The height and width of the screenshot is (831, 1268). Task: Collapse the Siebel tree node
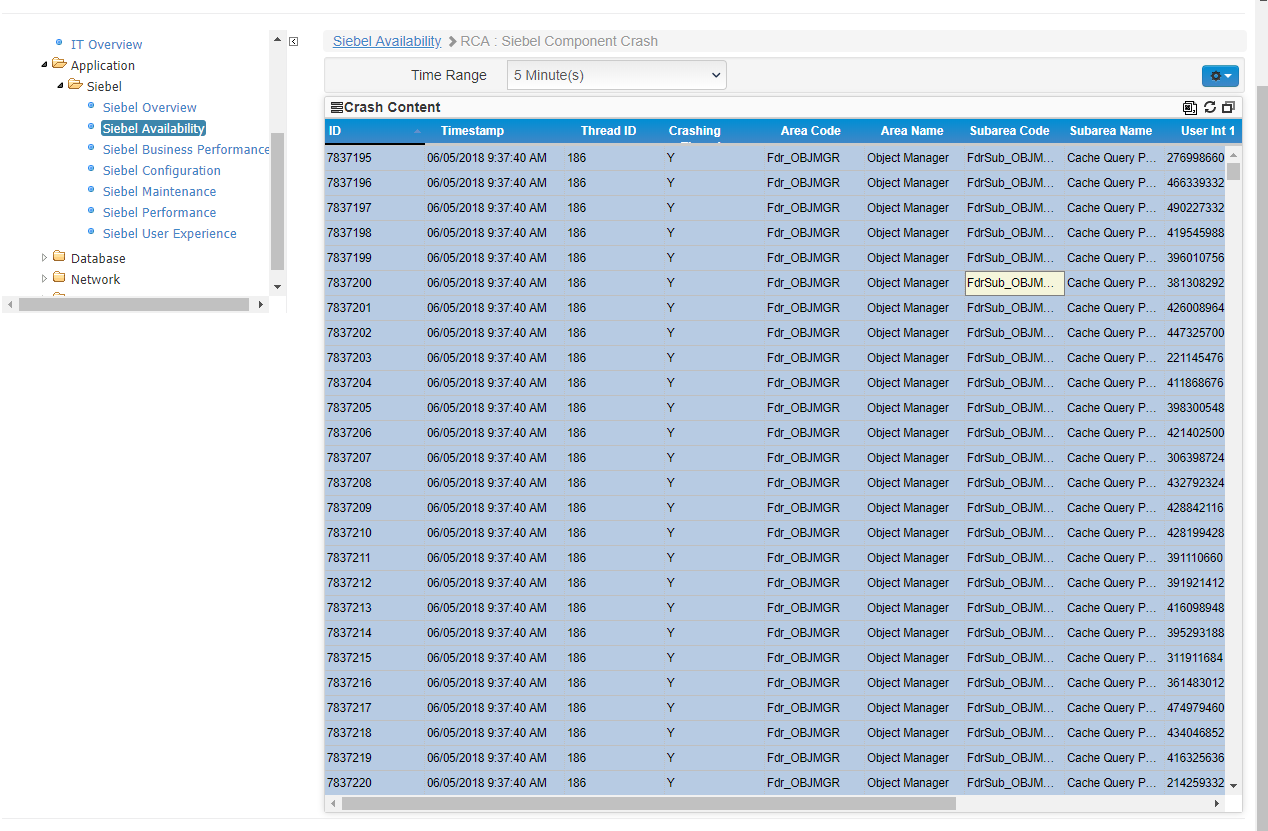pyautogui.click(x=60, y=86)
